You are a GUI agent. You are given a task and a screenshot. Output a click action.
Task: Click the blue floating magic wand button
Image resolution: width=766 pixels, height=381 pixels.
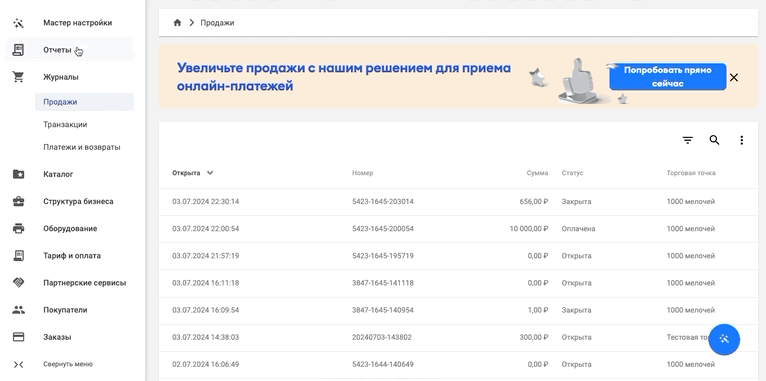(x=724, y=339)
